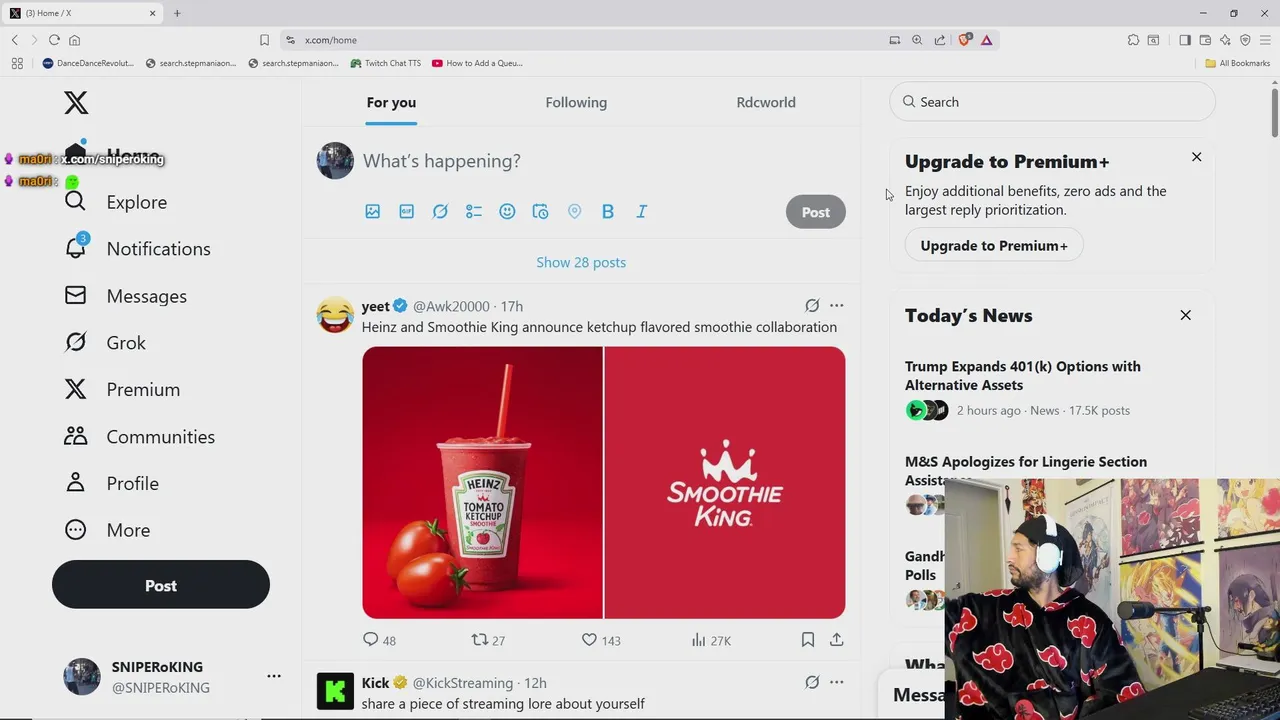This screenshot has height=720, width=1280.
Task: Open Kick's profile avatar
Action: [x=335, y=692]
